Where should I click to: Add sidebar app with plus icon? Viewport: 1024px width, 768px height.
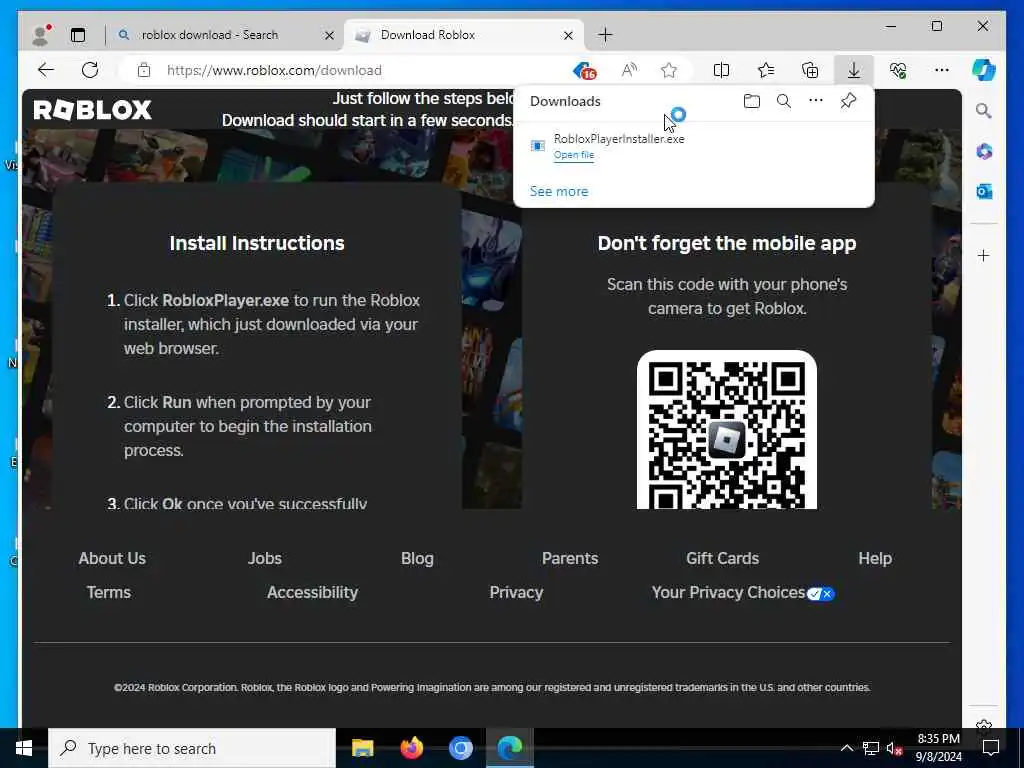pyautogui.click(x=984, y=255)
